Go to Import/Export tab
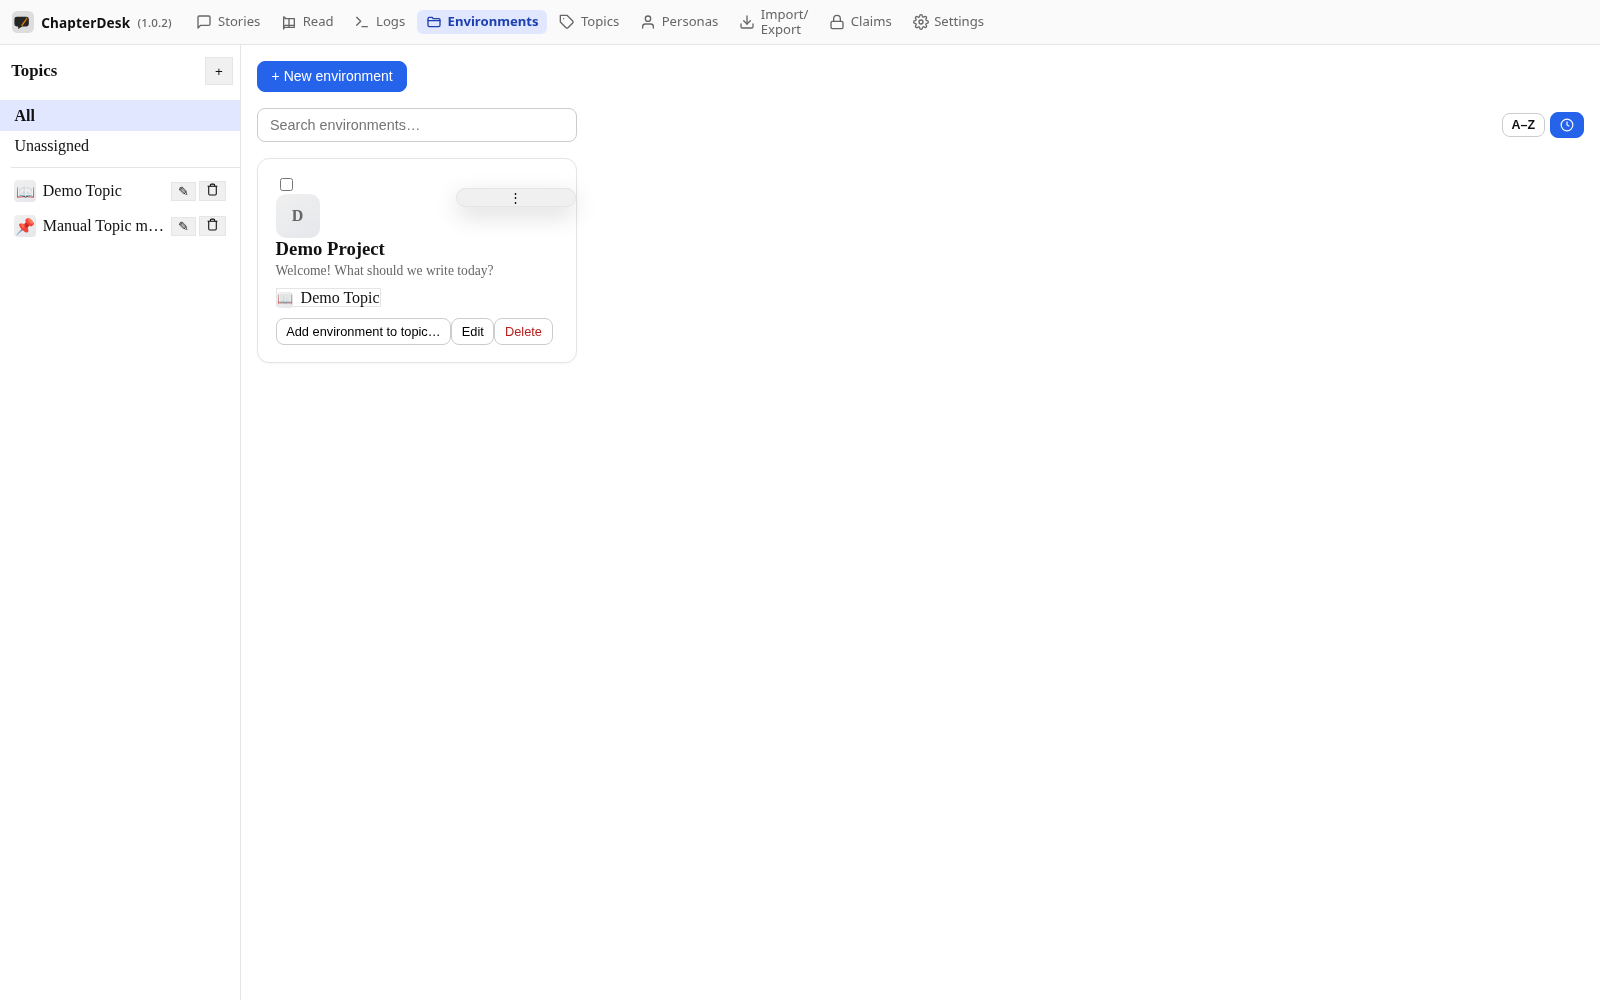The image size is (1600, 1000). coord(774,22)
